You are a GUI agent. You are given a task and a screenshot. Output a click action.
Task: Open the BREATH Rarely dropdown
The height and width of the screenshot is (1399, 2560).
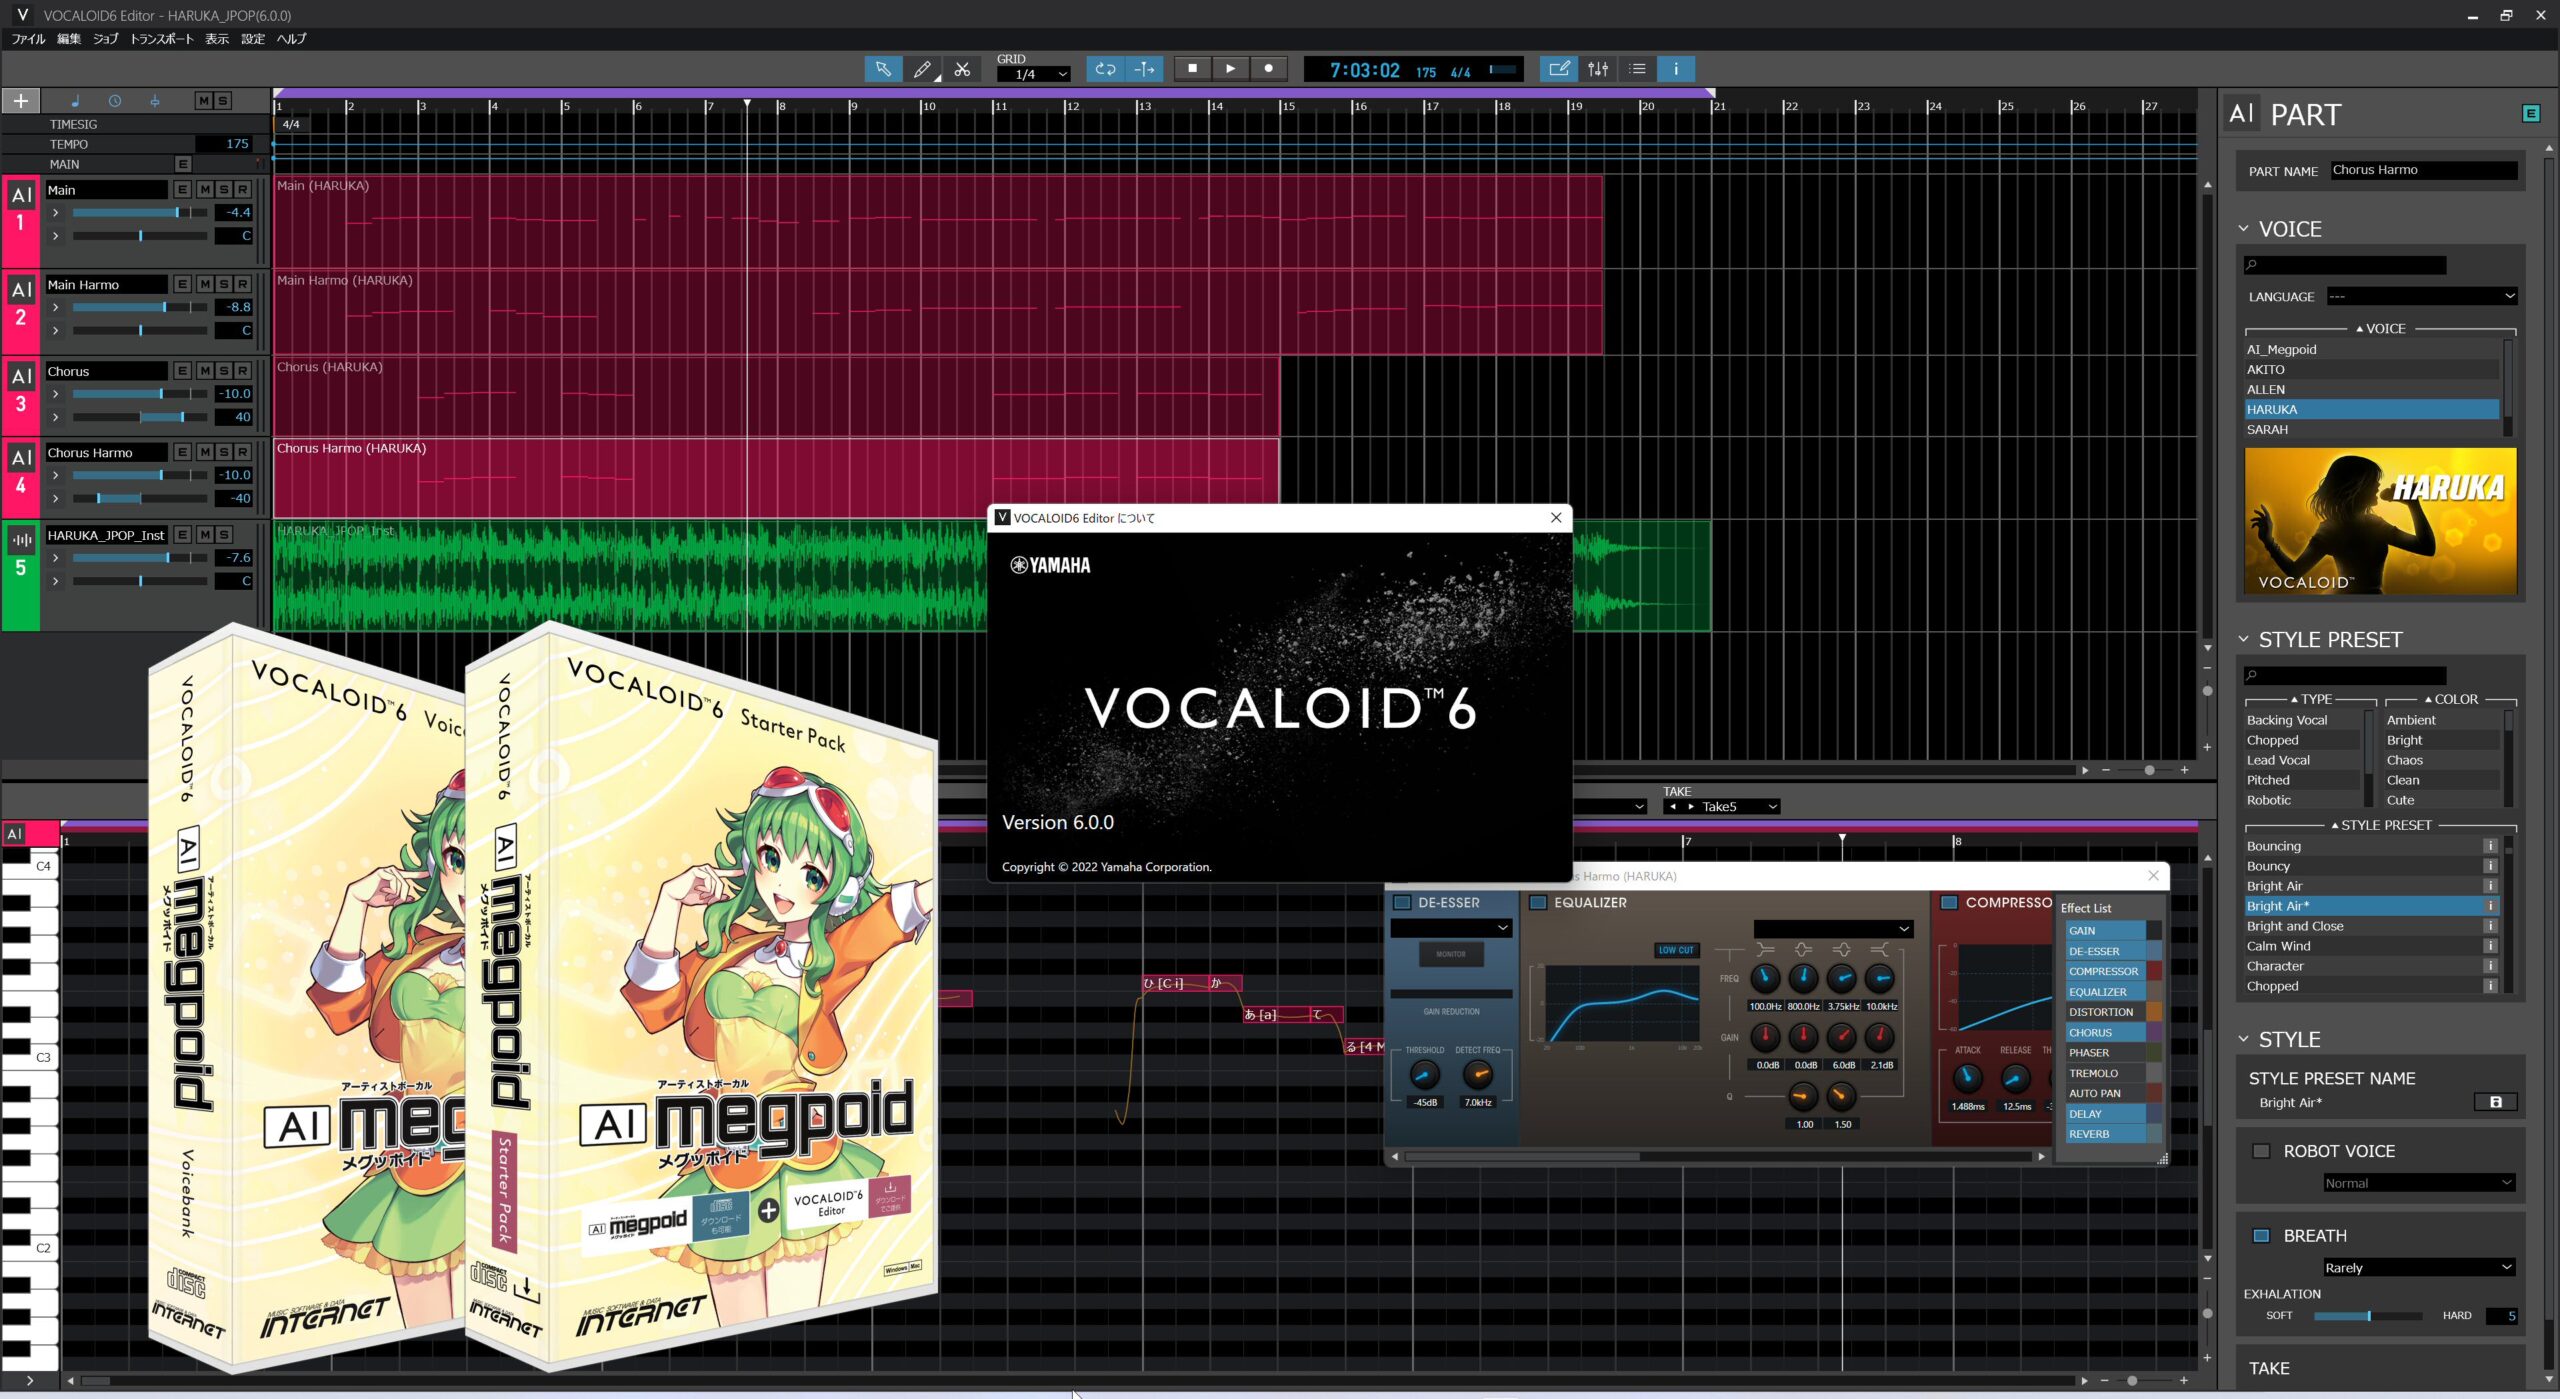point(2419,1268)
